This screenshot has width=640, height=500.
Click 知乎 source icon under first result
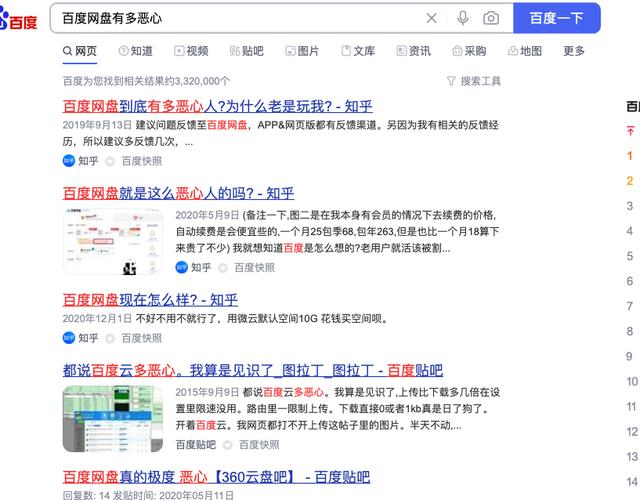69,161
